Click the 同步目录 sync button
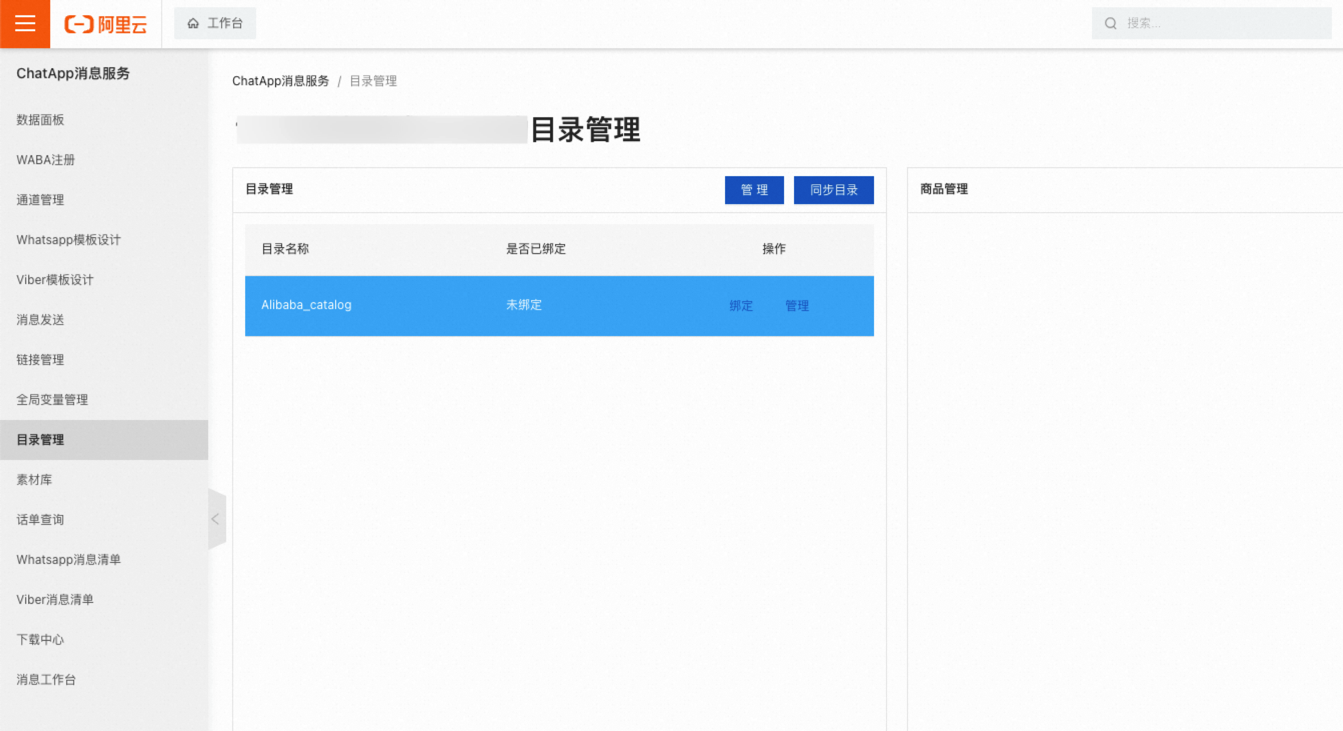 (x=833, y=190)
